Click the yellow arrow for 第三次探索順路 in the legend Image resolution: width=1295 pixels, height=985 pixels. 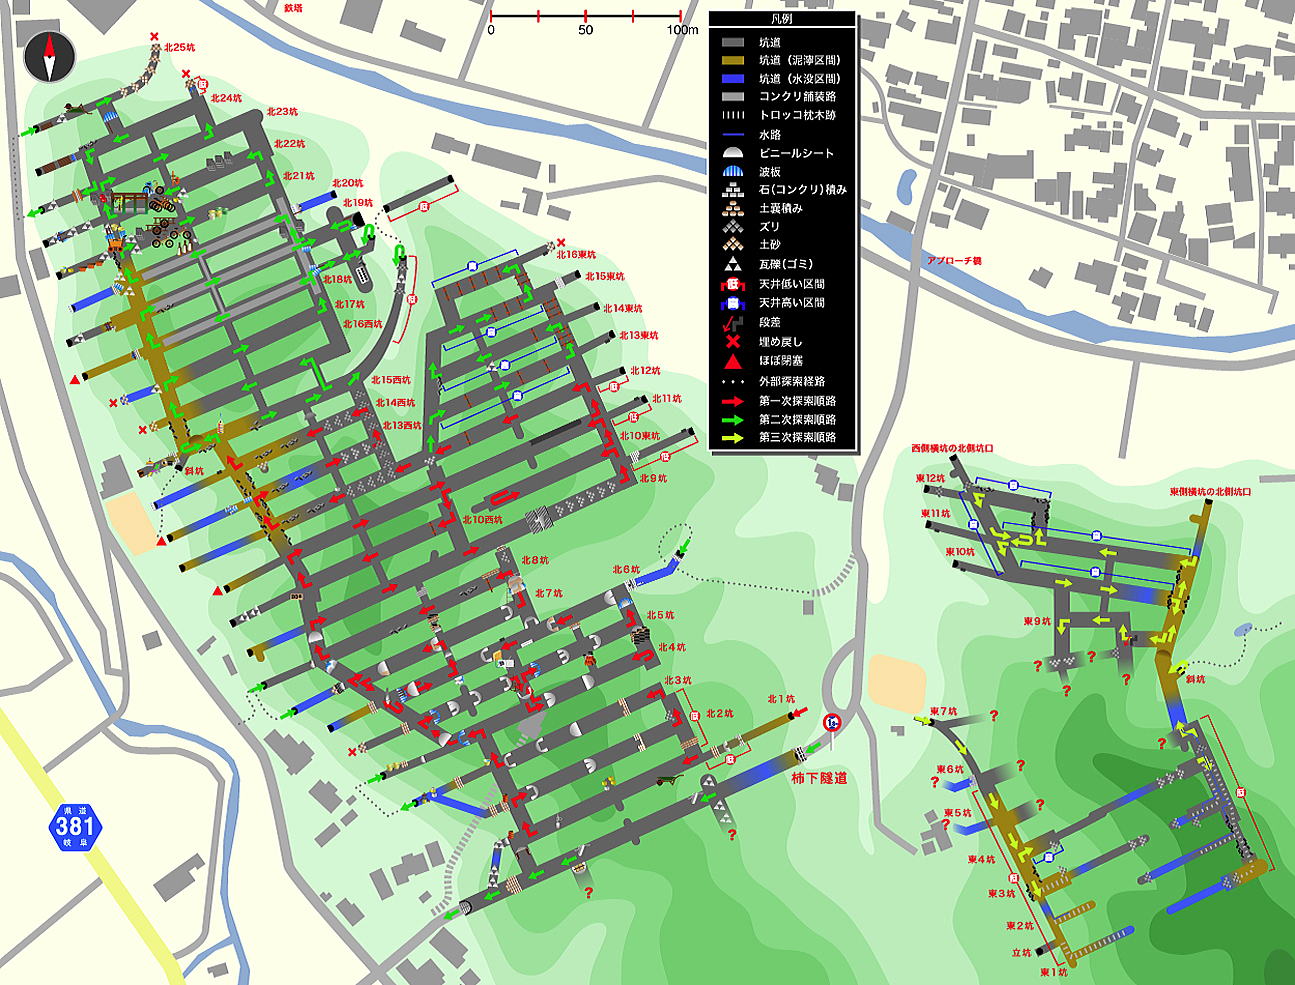[x=734, y=438]
